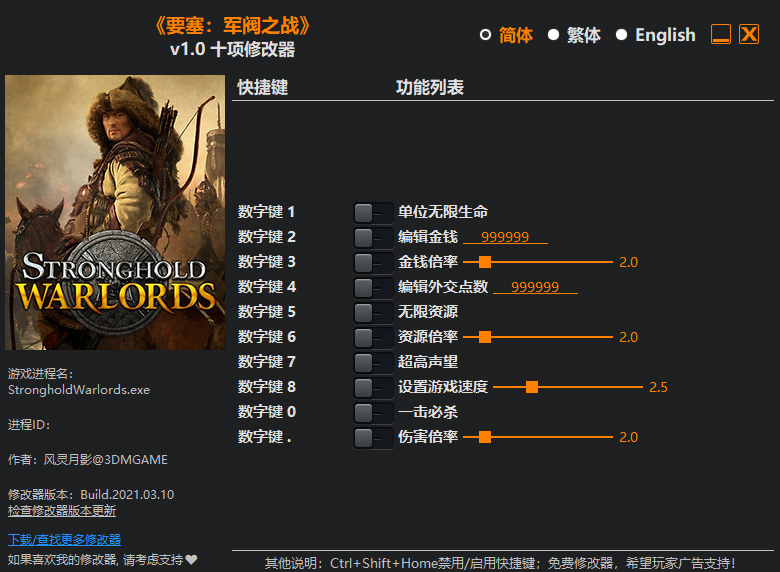Minimize the trainer window
Screen dimensions: 780x572
click(720, 34)
